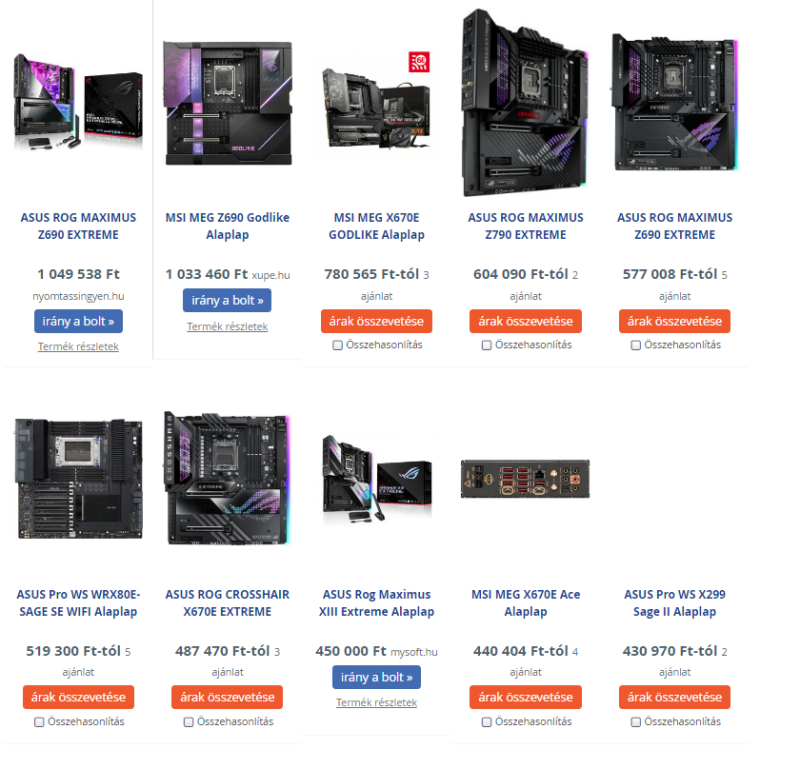Image resolution: width=800 pixels, height=769 pixels.
Task: Open the ASUS ROG CROSSHAIR X670E EXTREME image
Action: (228, 478)
